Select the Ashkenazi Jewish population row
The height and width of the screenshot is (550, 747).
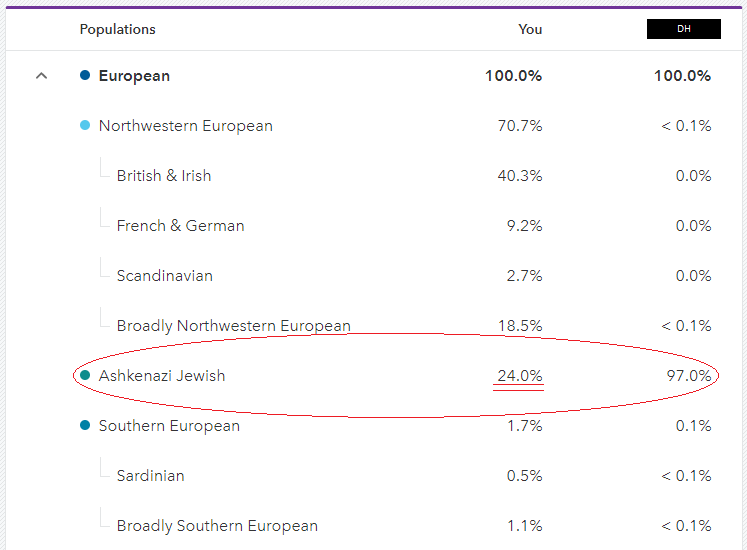tap(162, 376)
